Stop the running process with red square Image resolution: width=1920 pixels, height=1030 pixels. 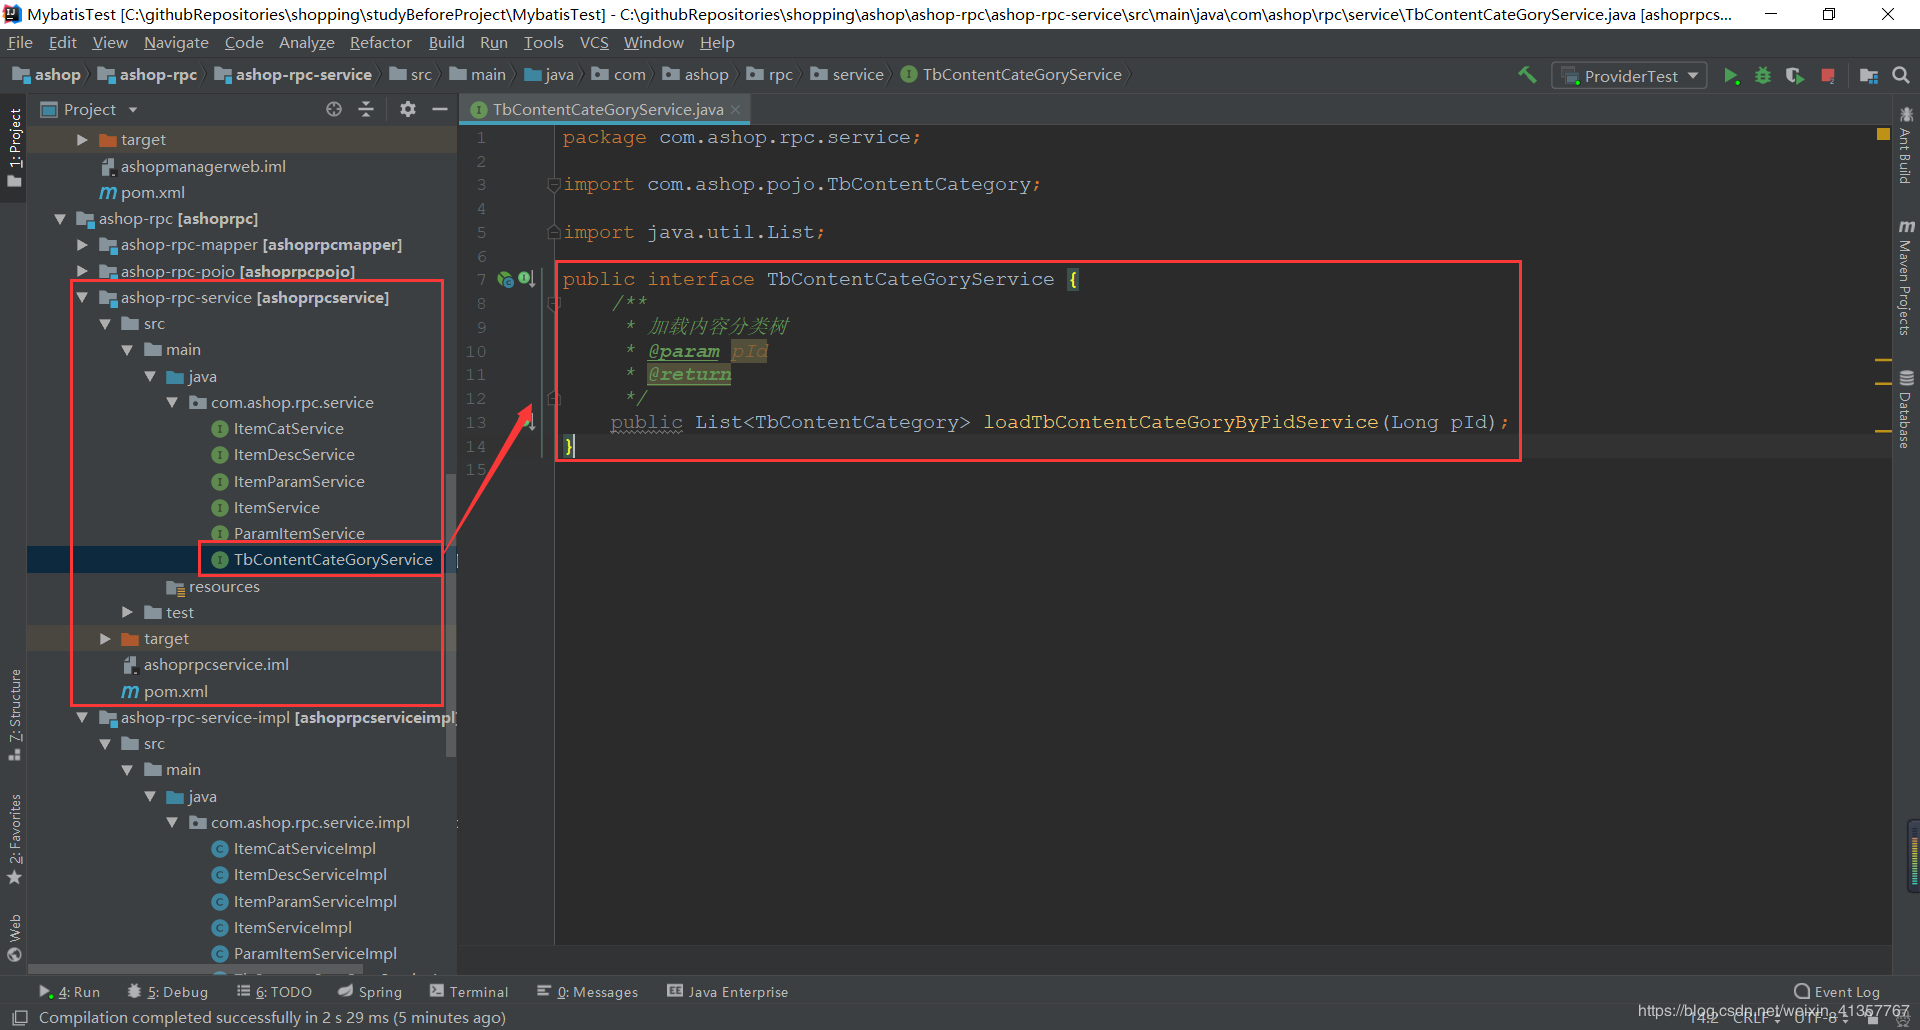tap(1828, 76)
